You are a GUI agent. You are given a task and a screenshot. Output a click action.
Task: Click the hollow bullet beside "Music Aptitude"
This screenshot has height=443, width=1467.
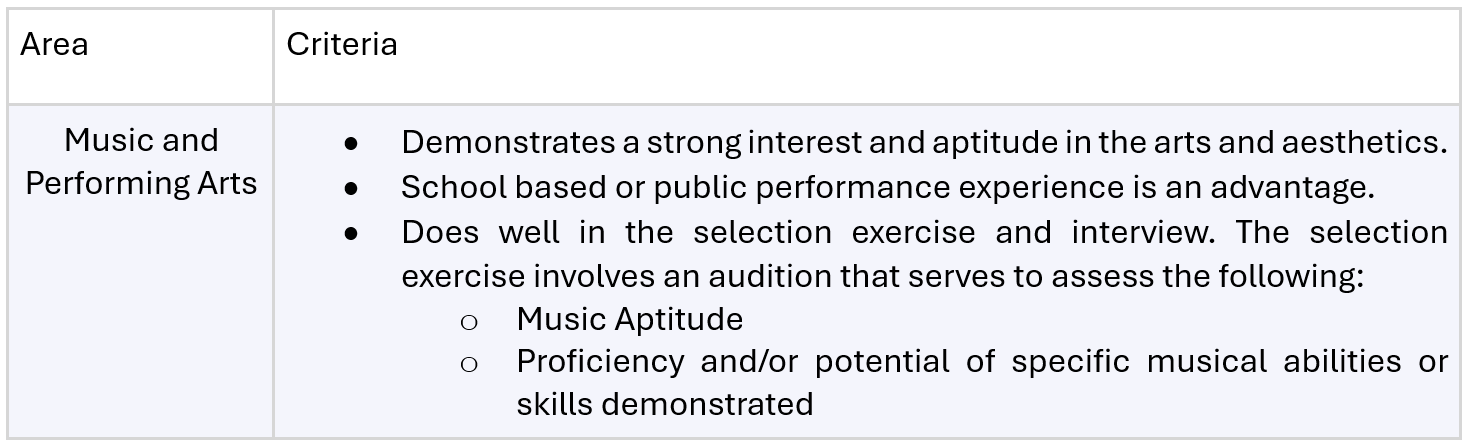(468, 320)
